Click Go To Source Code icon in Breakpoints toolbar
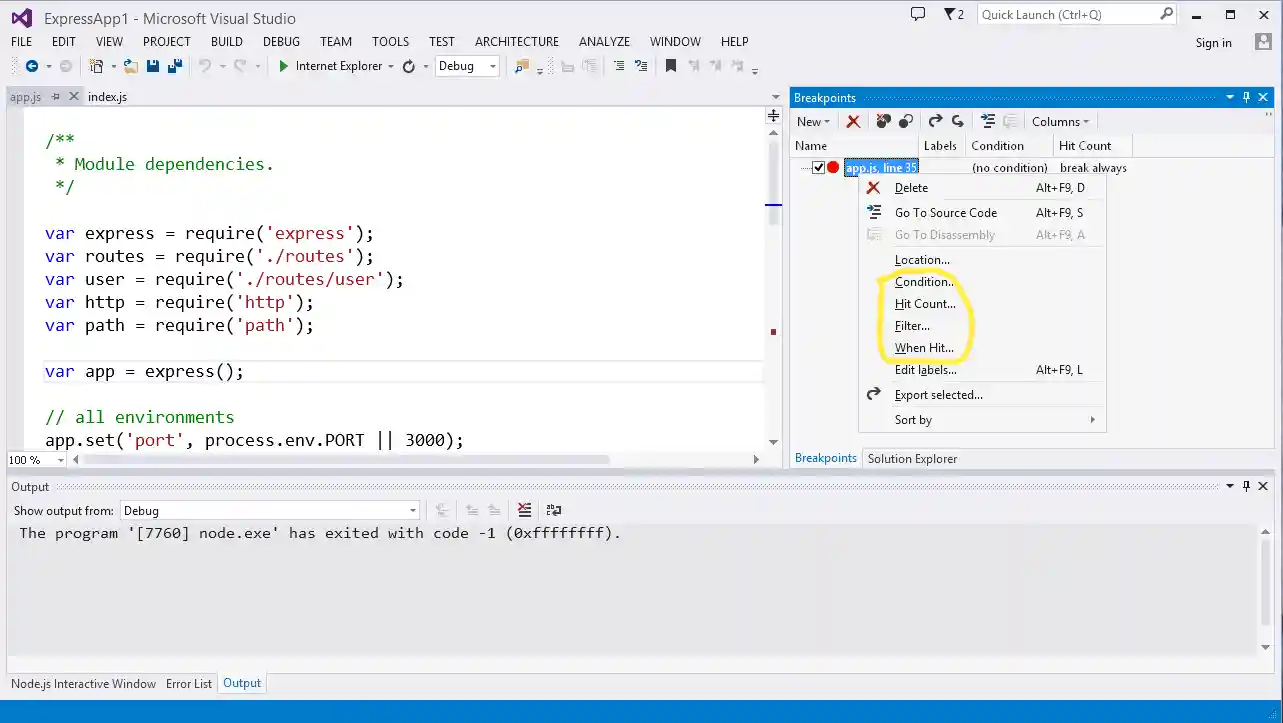 click(988, 121)
